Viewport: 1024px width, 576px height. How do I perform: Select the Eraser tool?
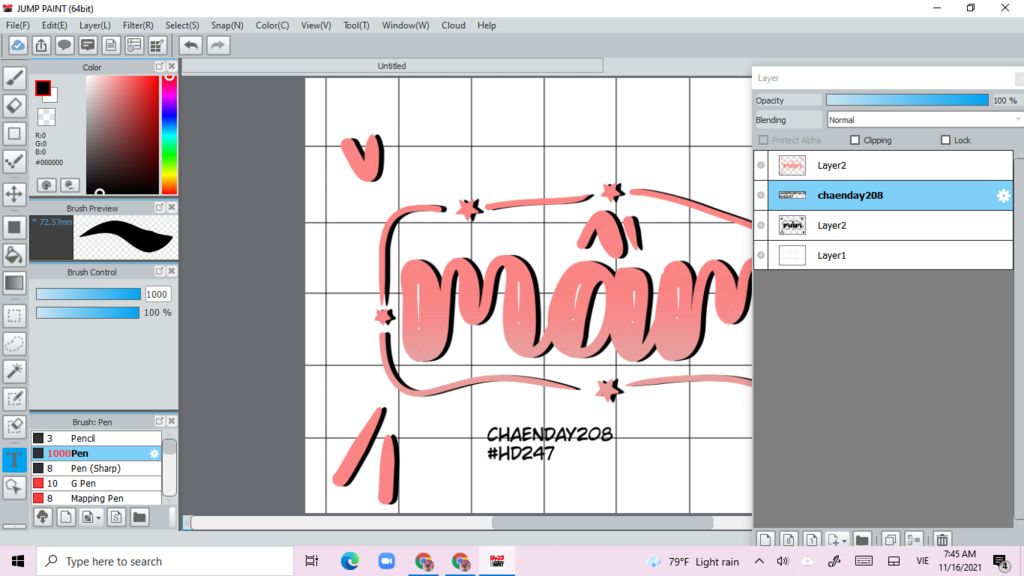point(14,105)
